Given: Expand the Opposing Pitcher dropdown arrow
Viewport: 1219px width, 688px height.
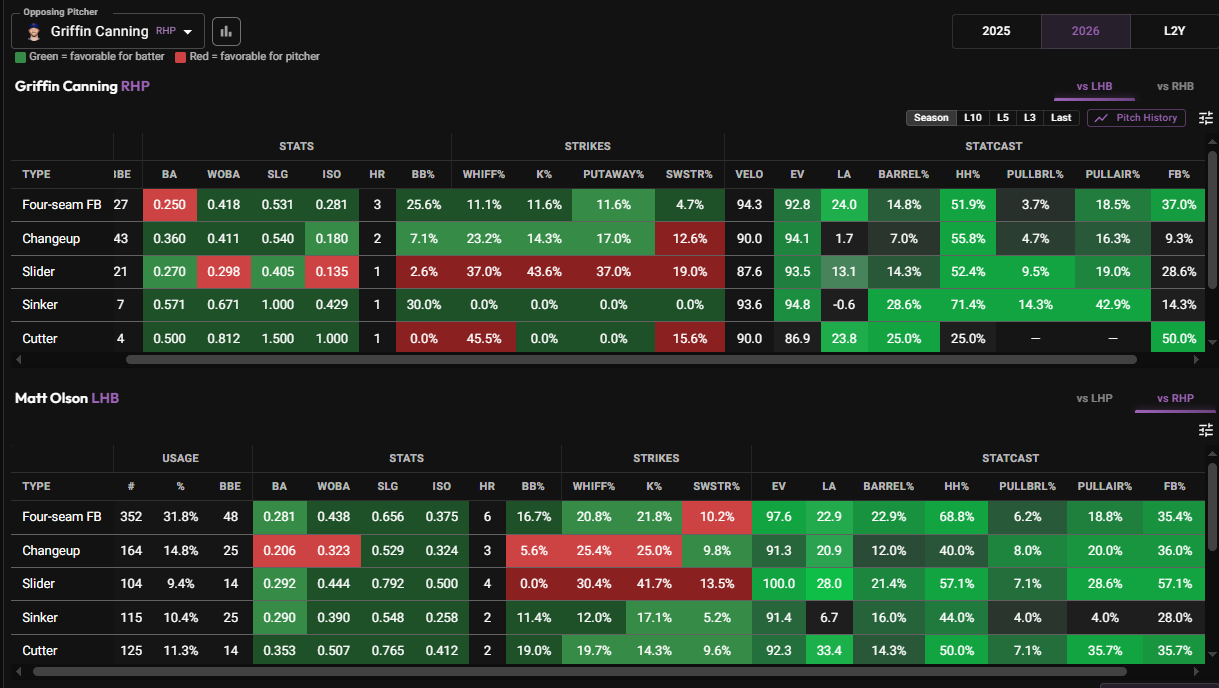Looking at the screenshot, I should [187, 32].
